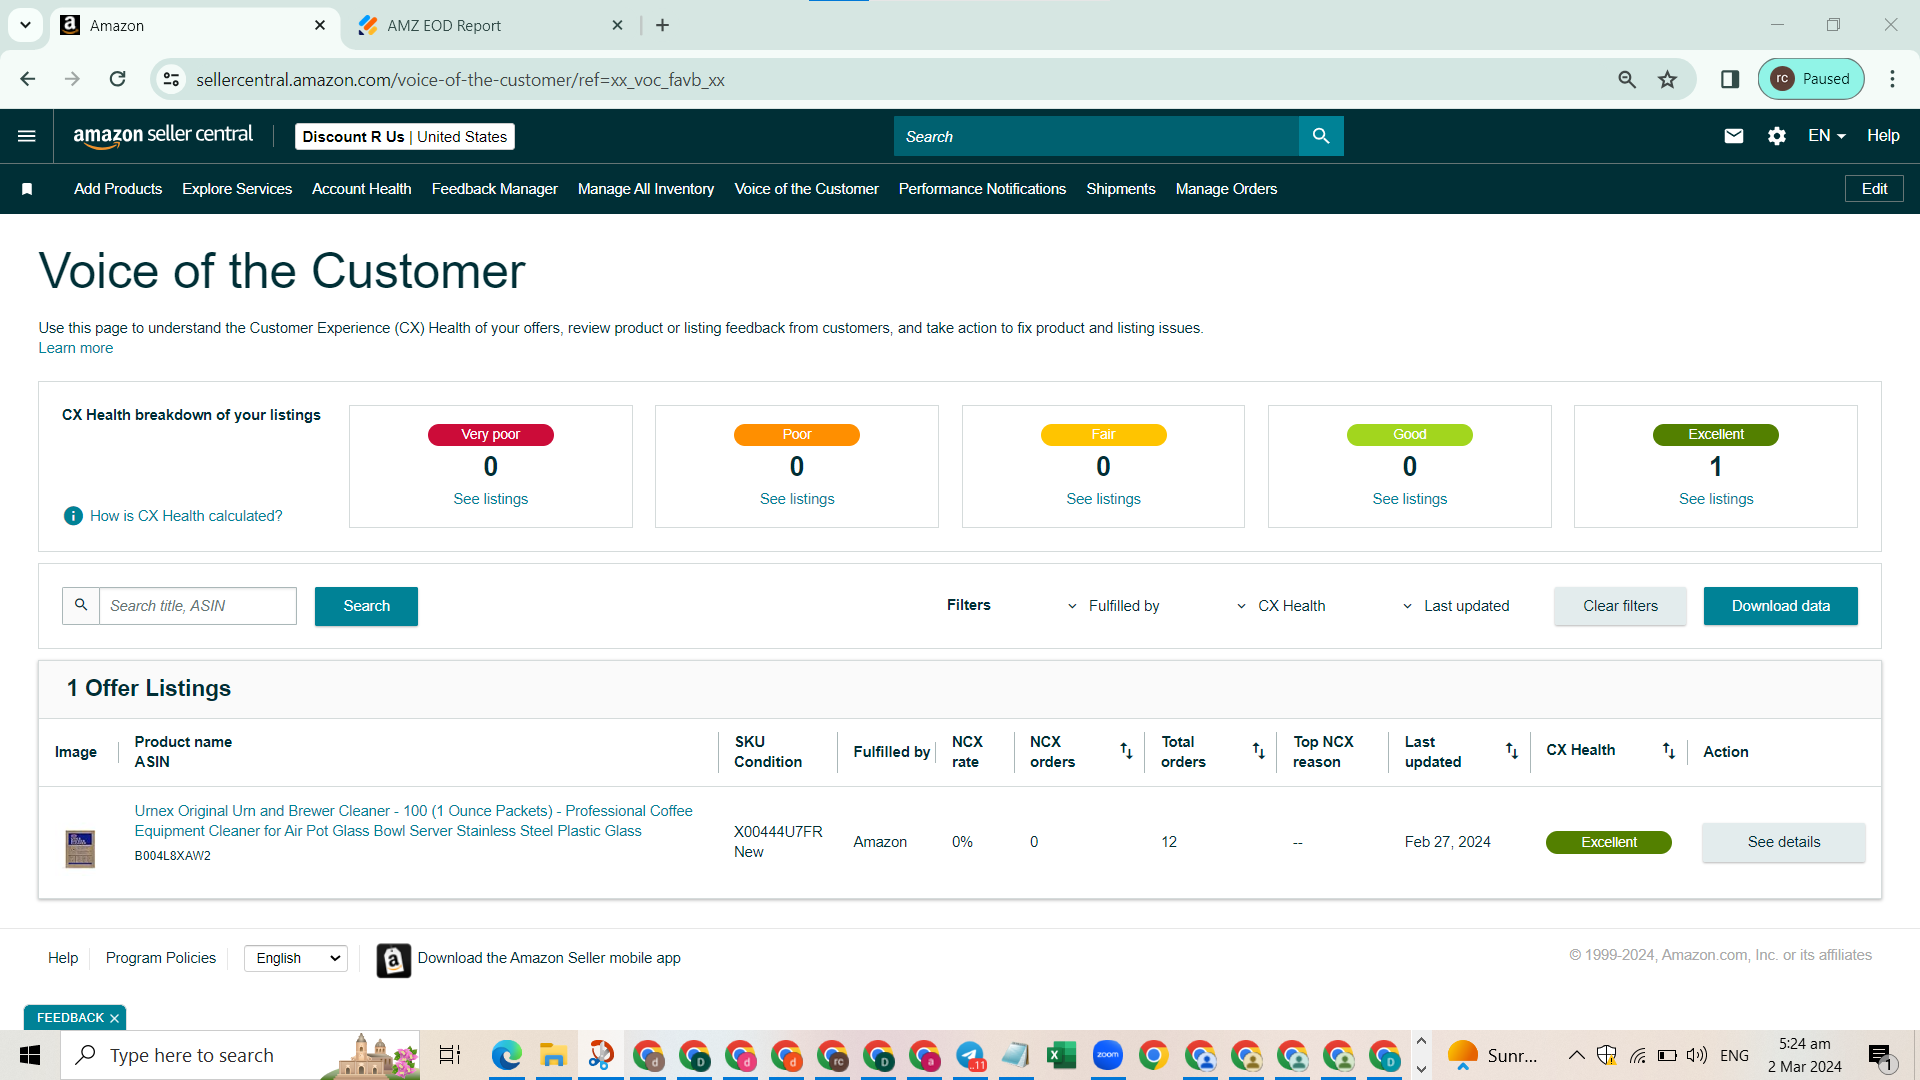Show hidden system tray icons

tap(1576, 1055)
